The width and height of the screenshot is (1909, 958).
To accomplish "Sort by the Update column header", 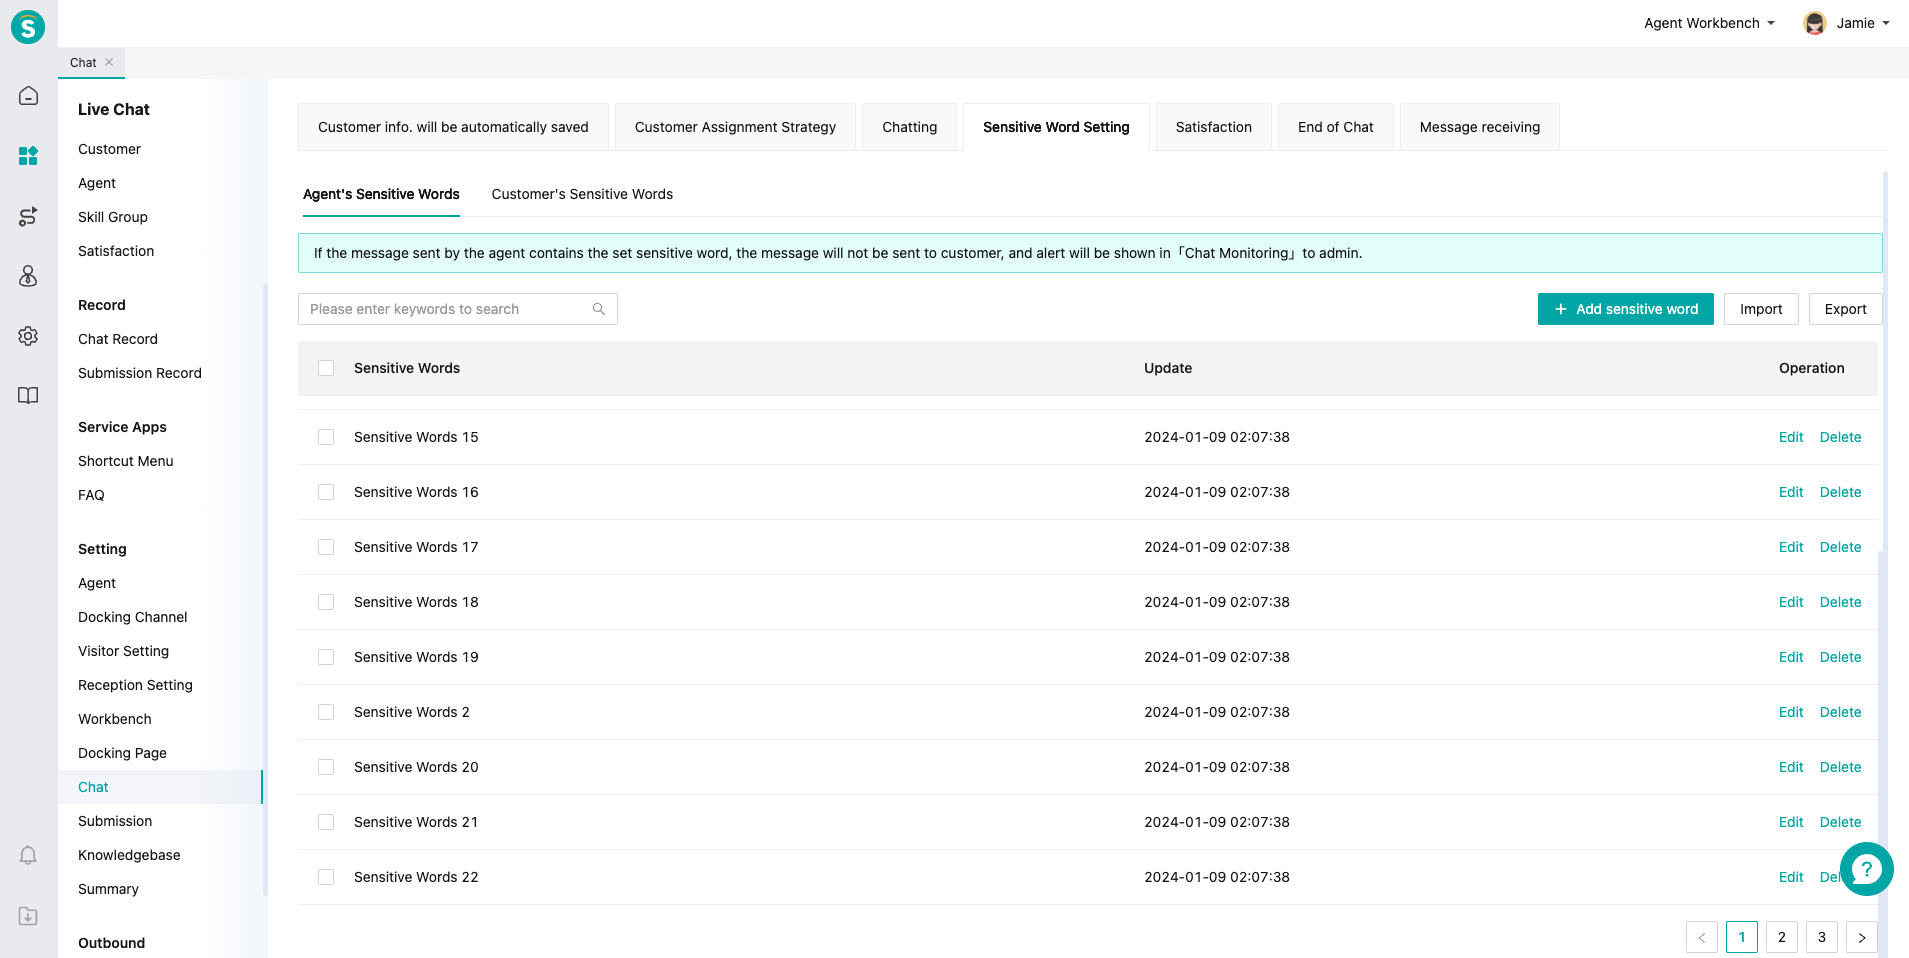I will (1168, 368).
